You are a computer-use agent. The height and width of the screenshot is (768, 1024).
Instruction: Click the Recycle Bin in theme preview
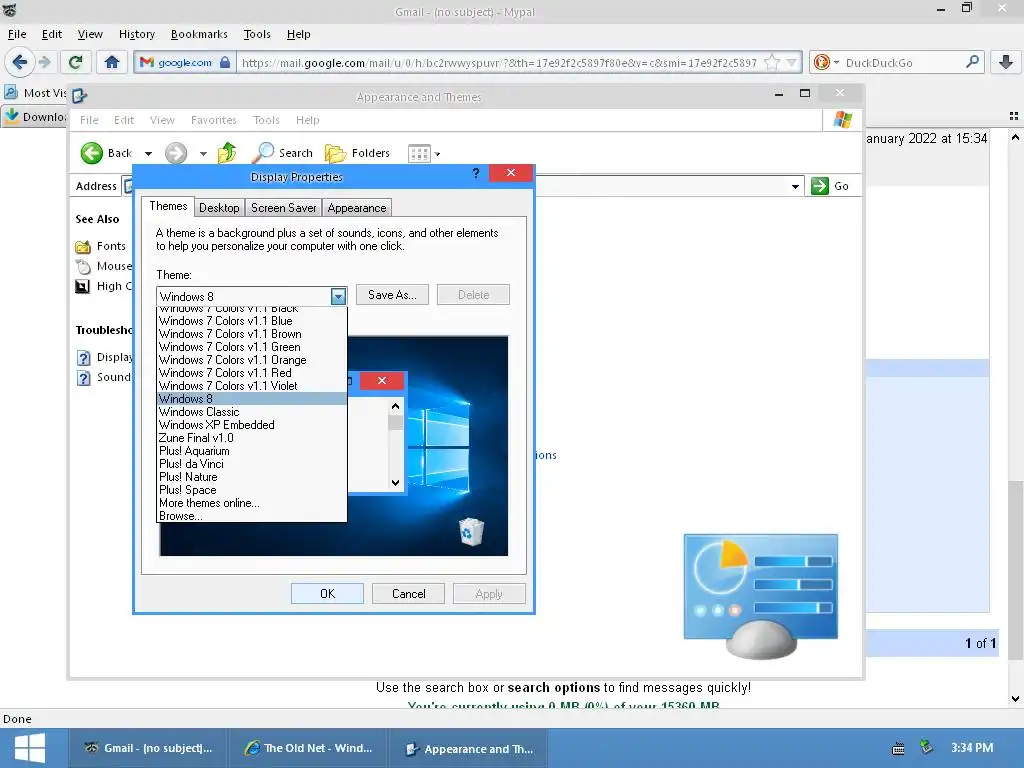(x=471, y=532)
